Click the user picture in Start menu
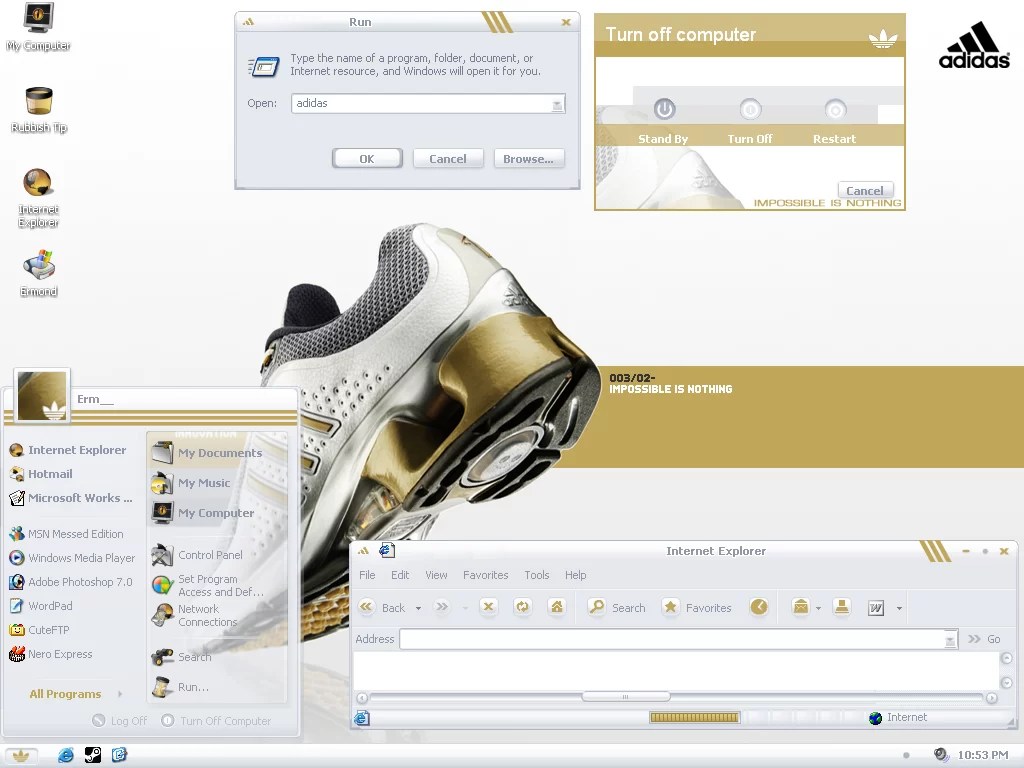 pyautogui.click(x=42, y=396)
